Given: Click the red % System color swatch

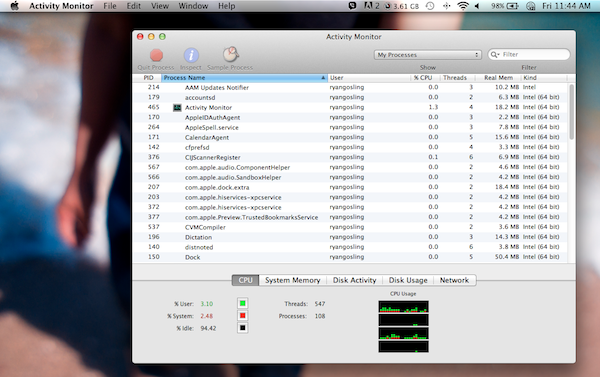Looking at the screenshot, I should [243, 316].
